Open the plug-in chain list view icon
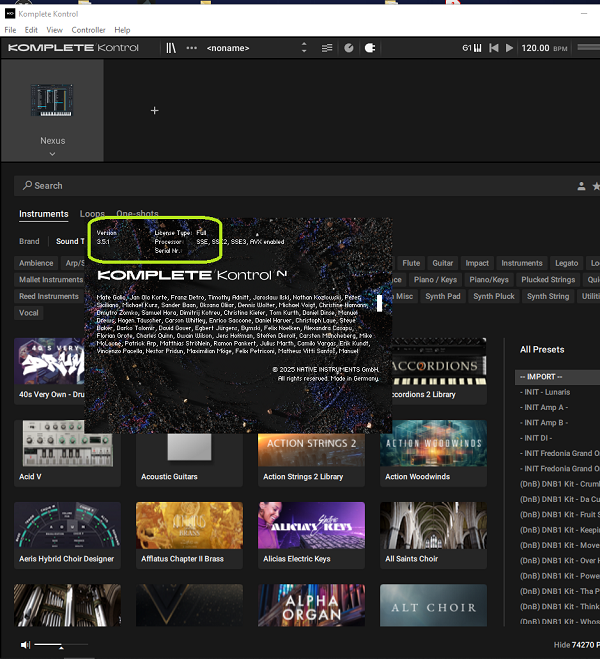The width and height of the screenshot is (600, 659). (326, 48)
